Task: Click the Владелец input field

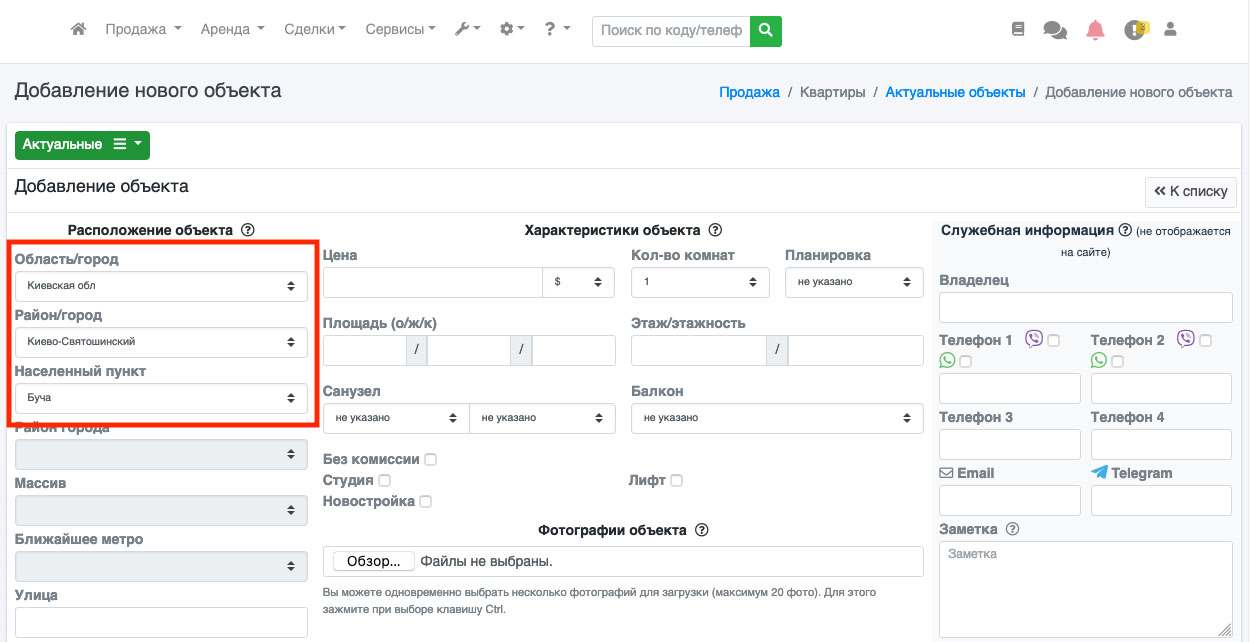Action: tap(1085, 307)
